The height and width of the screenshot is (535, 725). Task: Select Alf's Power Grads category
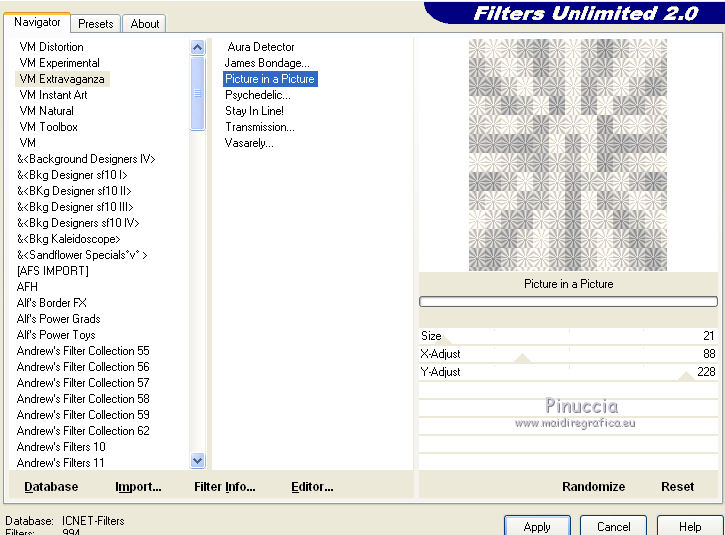pyautogui.click(x=58, y=319)
